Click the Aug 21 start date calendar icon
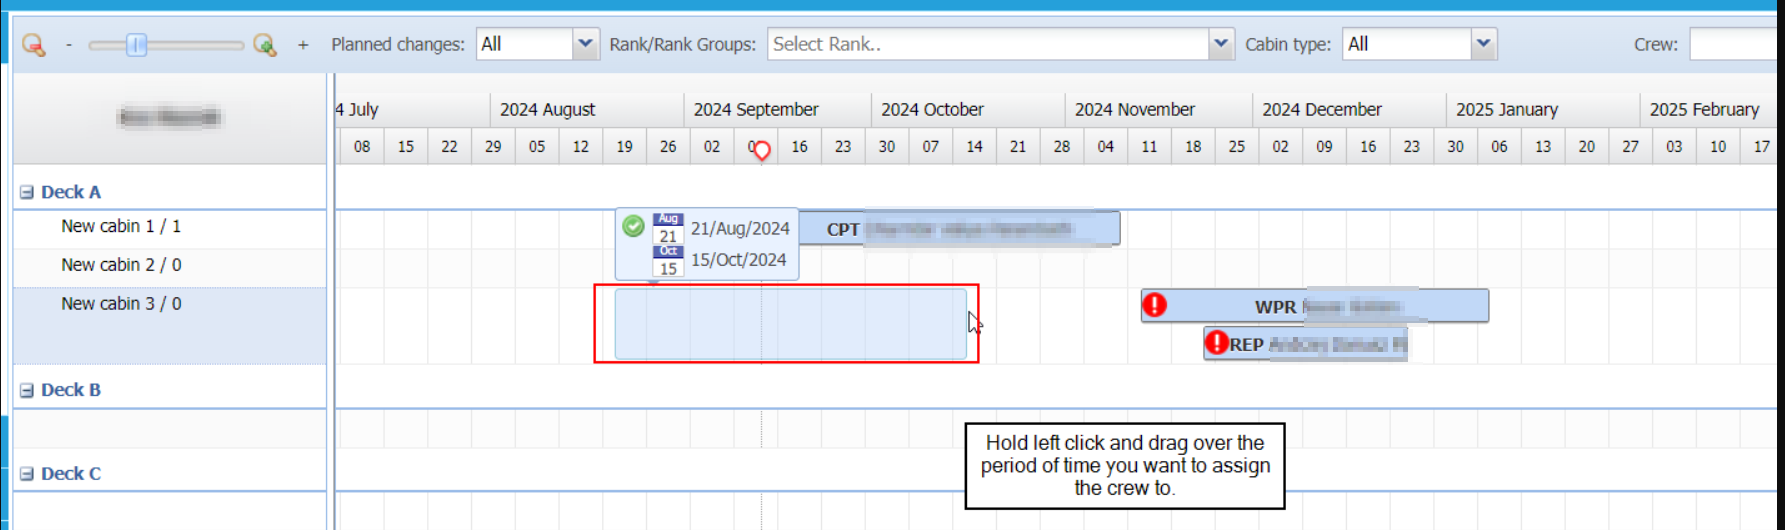The width and height of the screenshot is (1785, 530). (668, 228)
